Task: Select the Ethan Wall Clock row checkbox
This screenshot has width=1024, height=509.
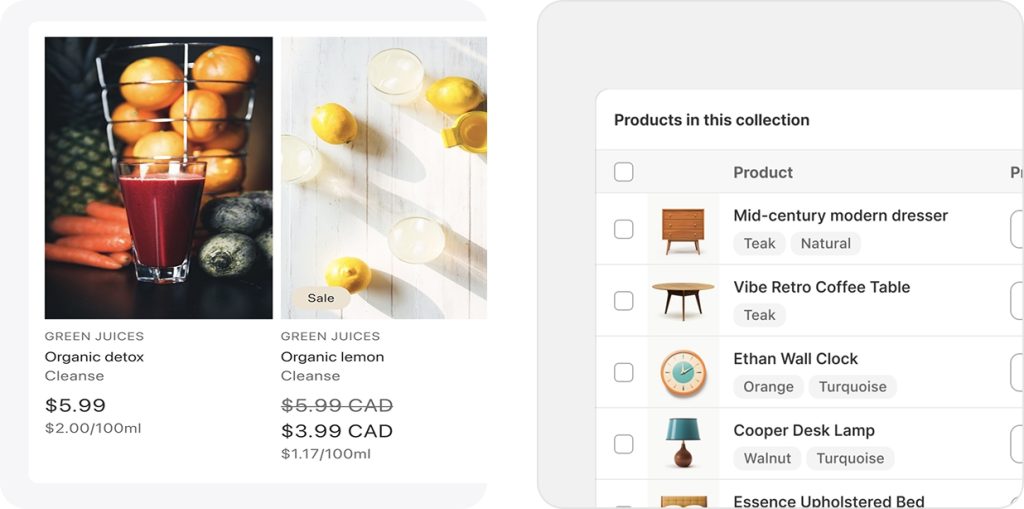Action: point(624,372)
